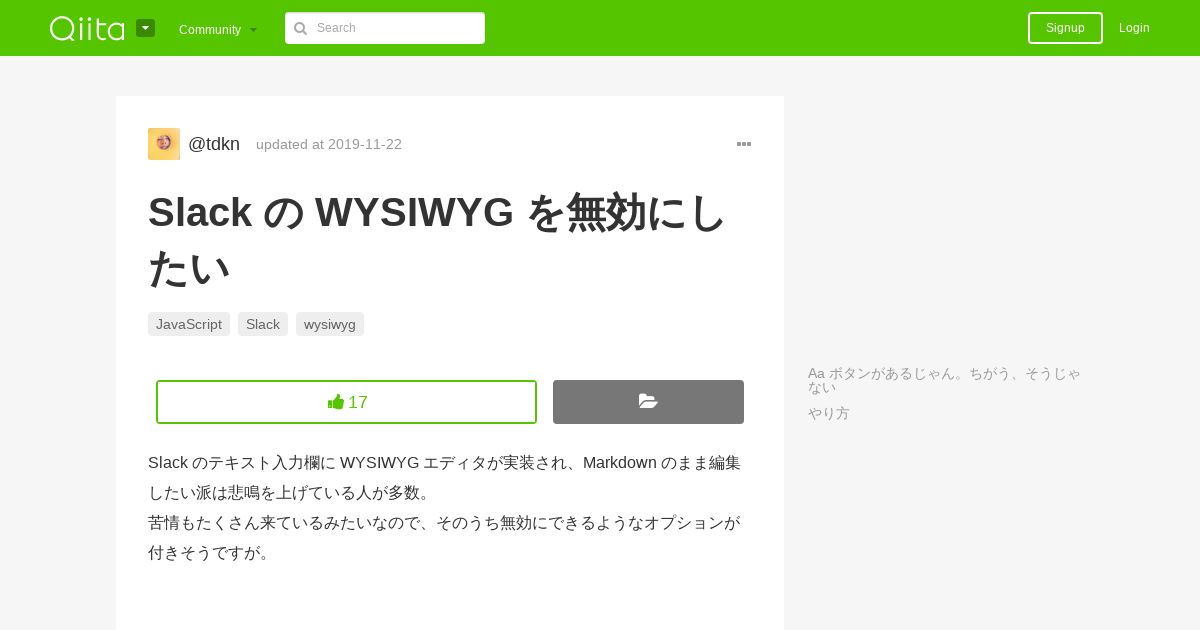Click the Signup button

1065,28
